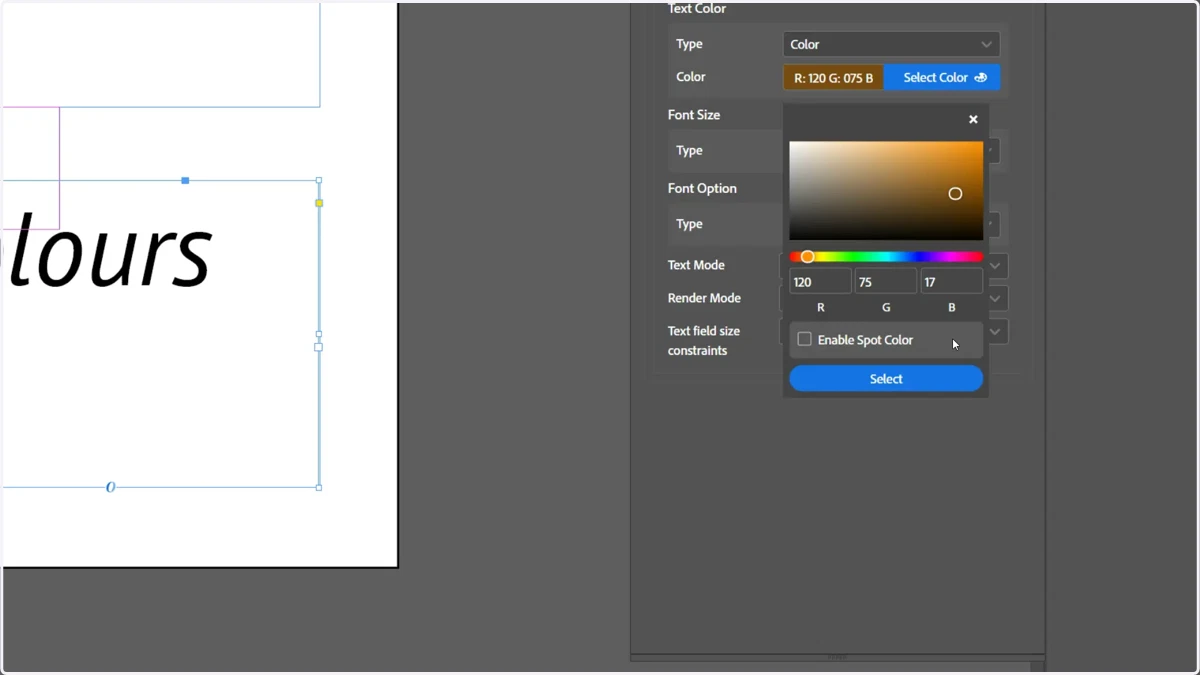Enable the Spot Color checkbox
Image resolution: width=1200 pixels, height=675 pixels.
804,339
